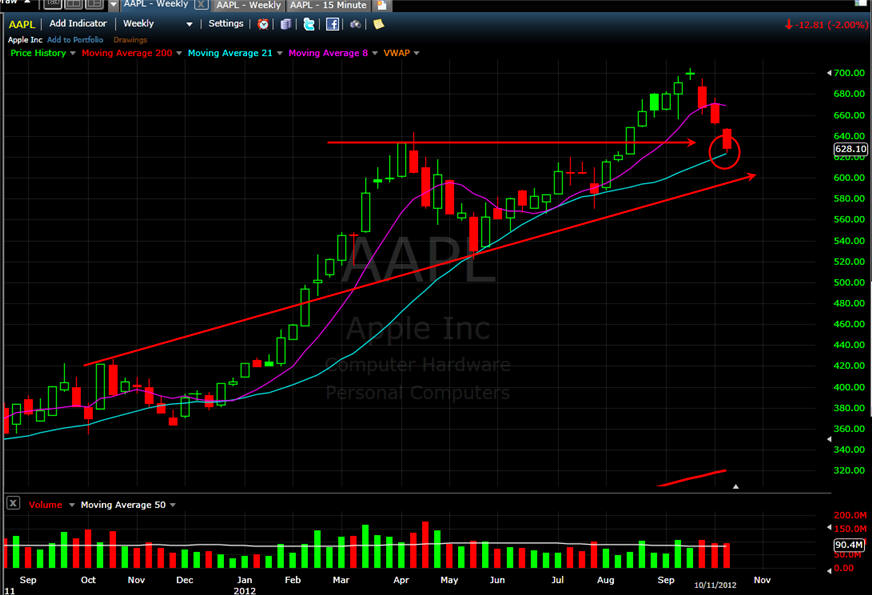
Task: Click the -12.81 (-2.00%) price change
Action: click(x=827, y=25)
